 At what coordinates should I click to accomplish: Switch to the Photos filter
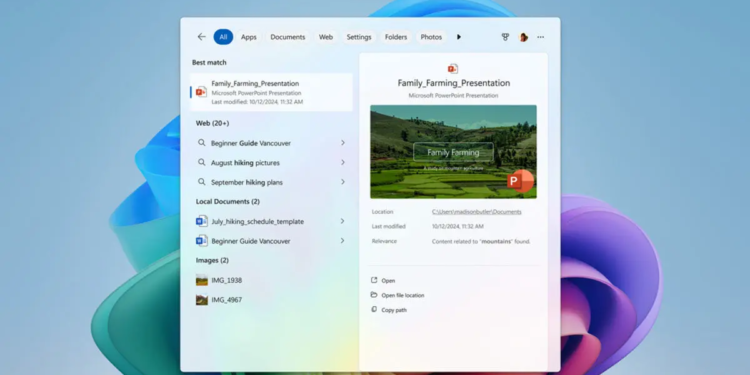[431, 37]
